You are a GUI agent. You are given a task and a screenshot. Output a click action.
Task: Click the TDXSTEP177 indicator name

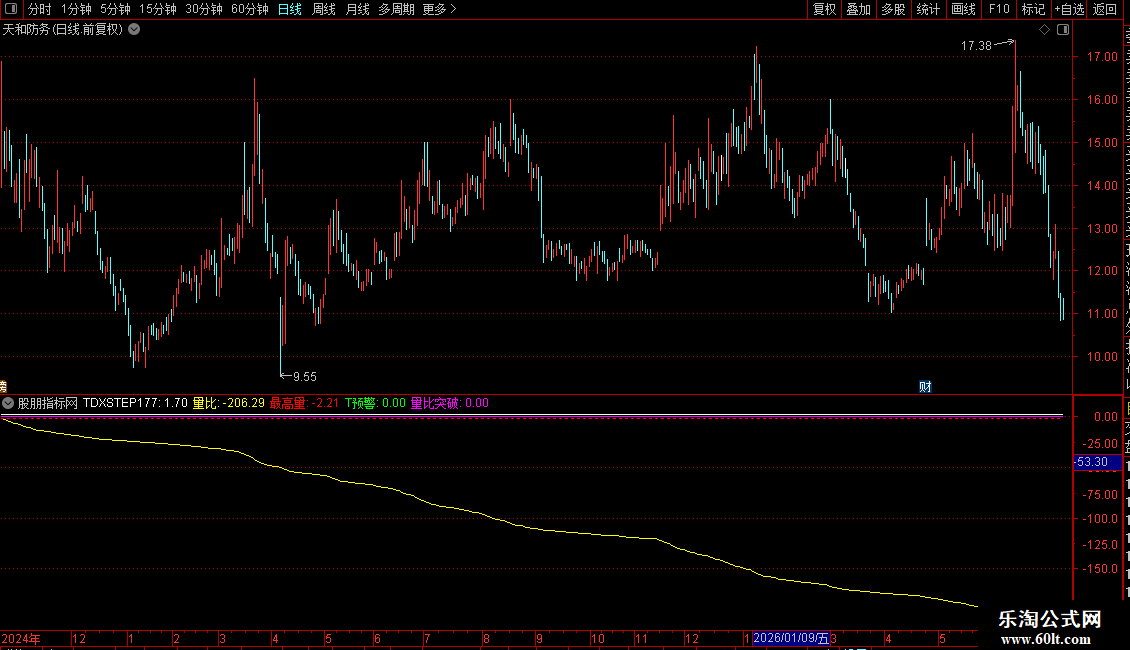[135, 404]
